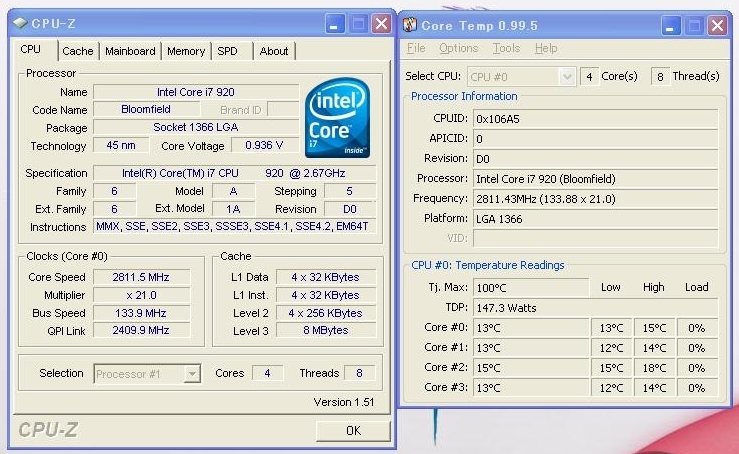The width and height of the screenshot is (739, 454).
Task: Click the Bus Speed value '133.9 MHz'
Action: [141, 313]
